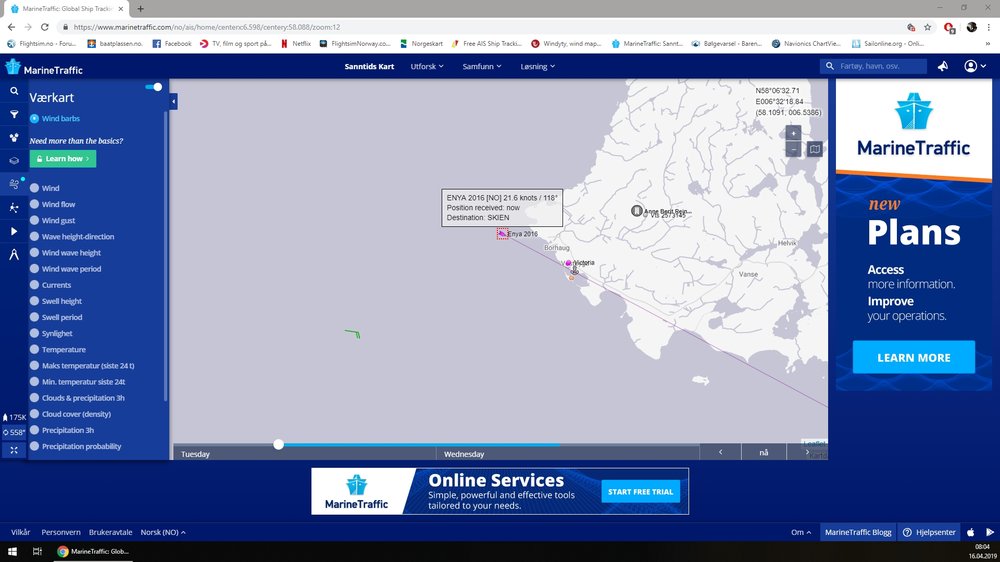The width and height of the screenshot is (1000, 562).
Task: Open the Windows Start menu
Action: [12, 551]
